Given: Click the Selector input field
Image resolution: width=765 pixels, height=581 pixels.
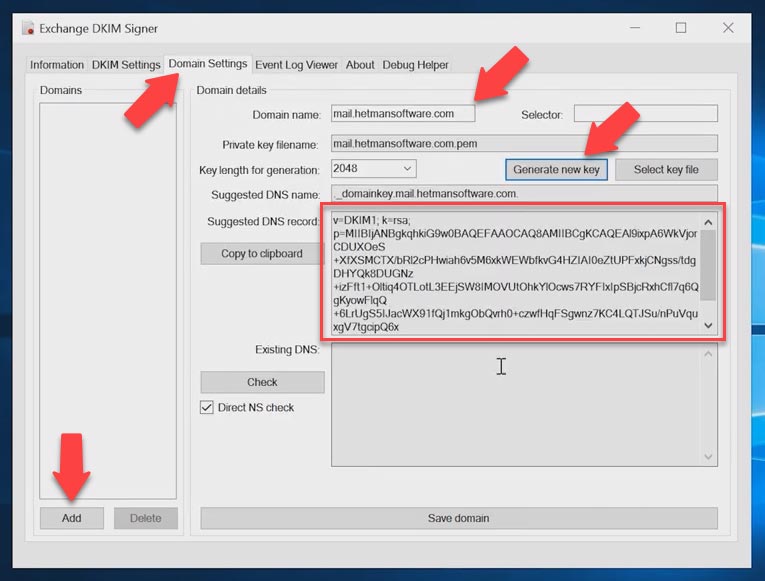Looking at the screenshot, I should (645, 114).
